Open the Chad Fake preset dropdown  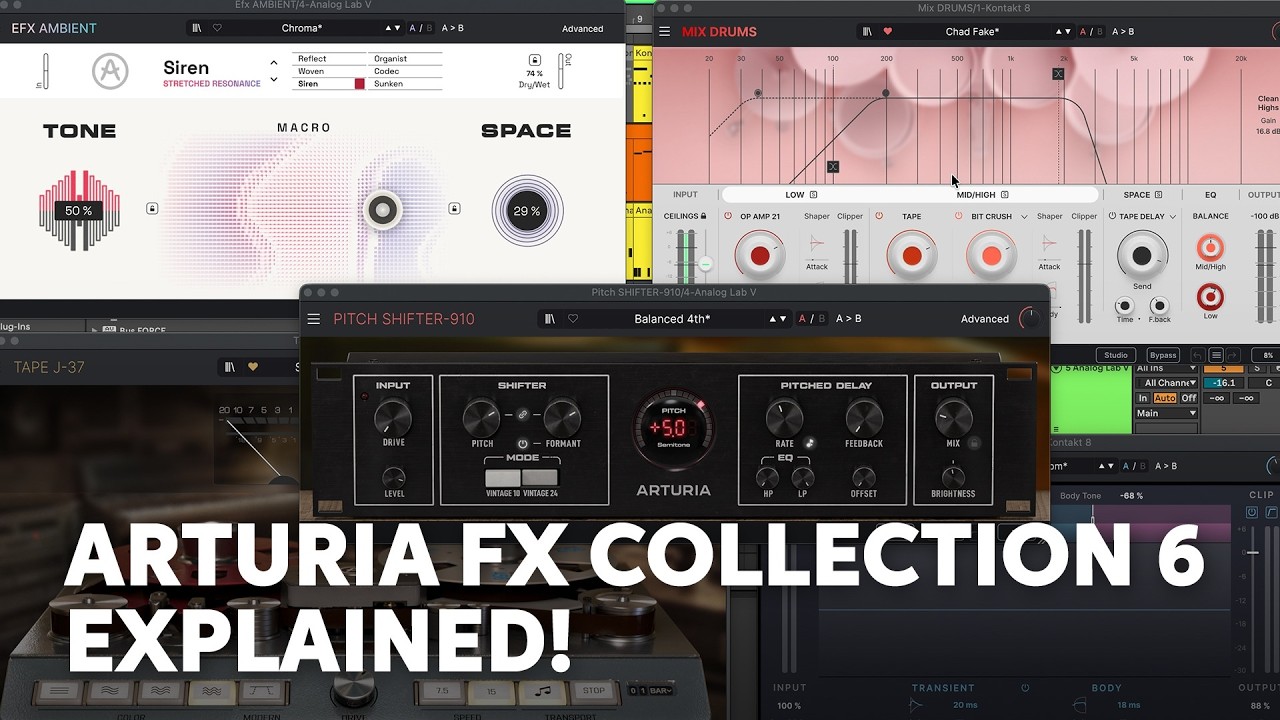pos(972,32)
